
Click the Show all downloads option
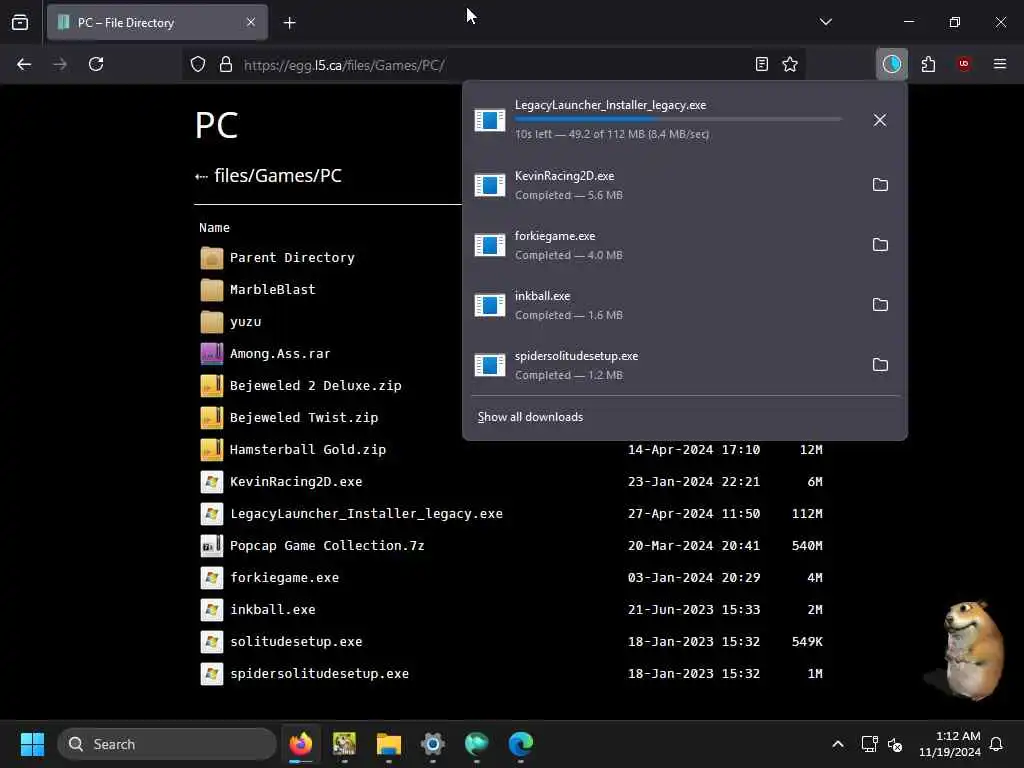tap(530, 417)
